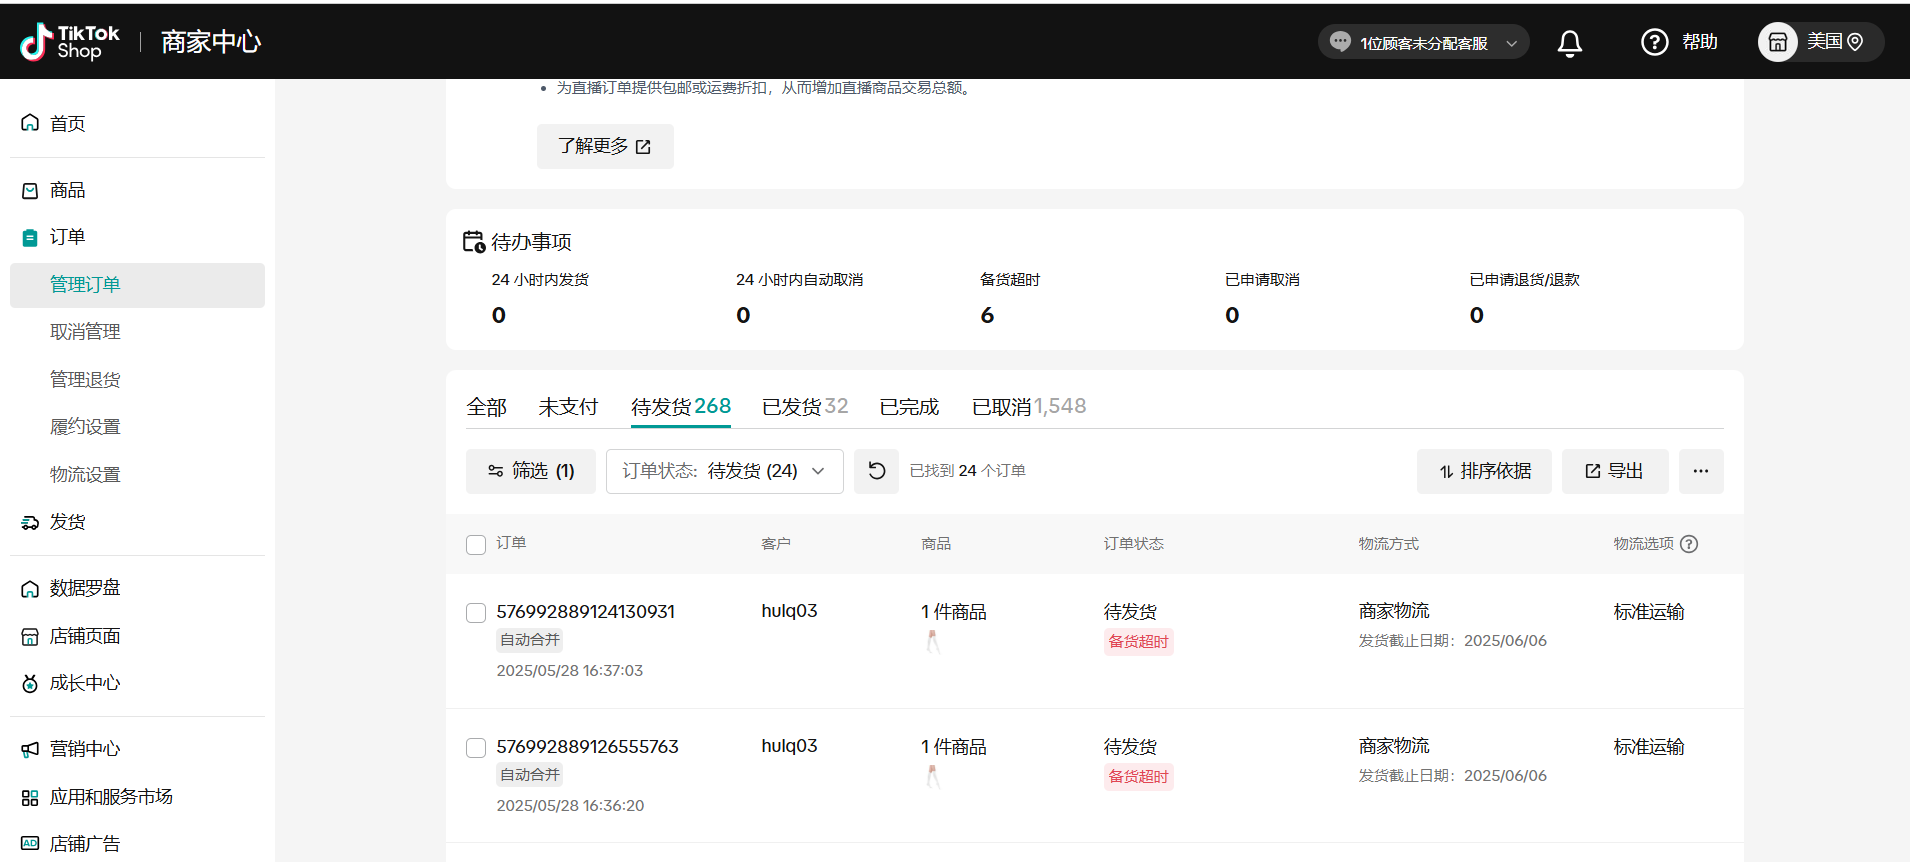The height and width of the screenshot is (862, 1910).
Task: Open the 排序依据 sort menu
Action: pyautogui.click(x=1484, y=471)
